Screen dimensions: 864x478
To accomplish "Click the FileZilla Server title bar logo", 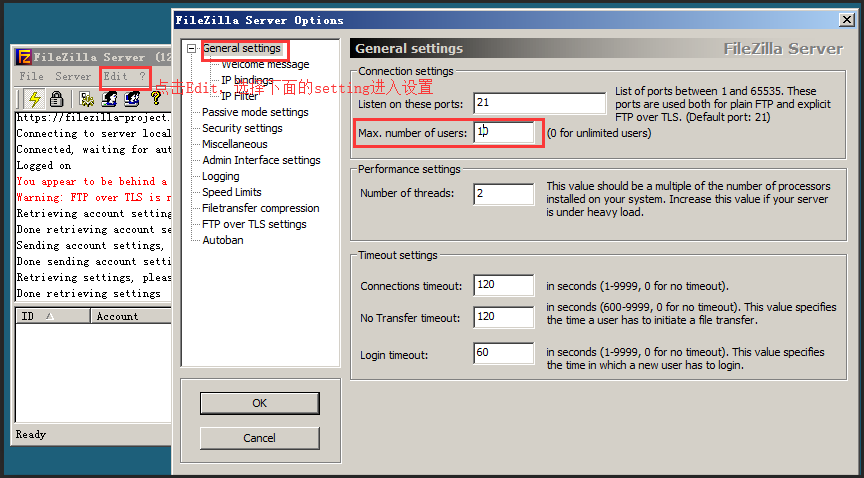I will (x=24, y=57).
